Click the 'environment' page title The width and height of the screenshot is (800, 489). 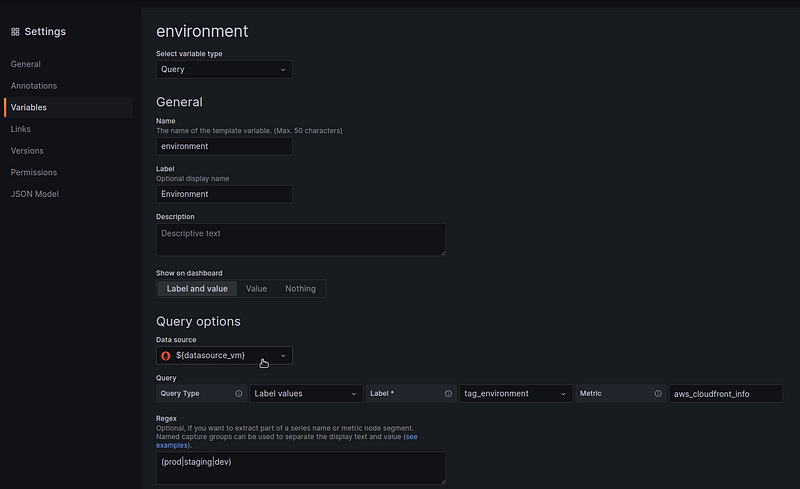[202, 31]
